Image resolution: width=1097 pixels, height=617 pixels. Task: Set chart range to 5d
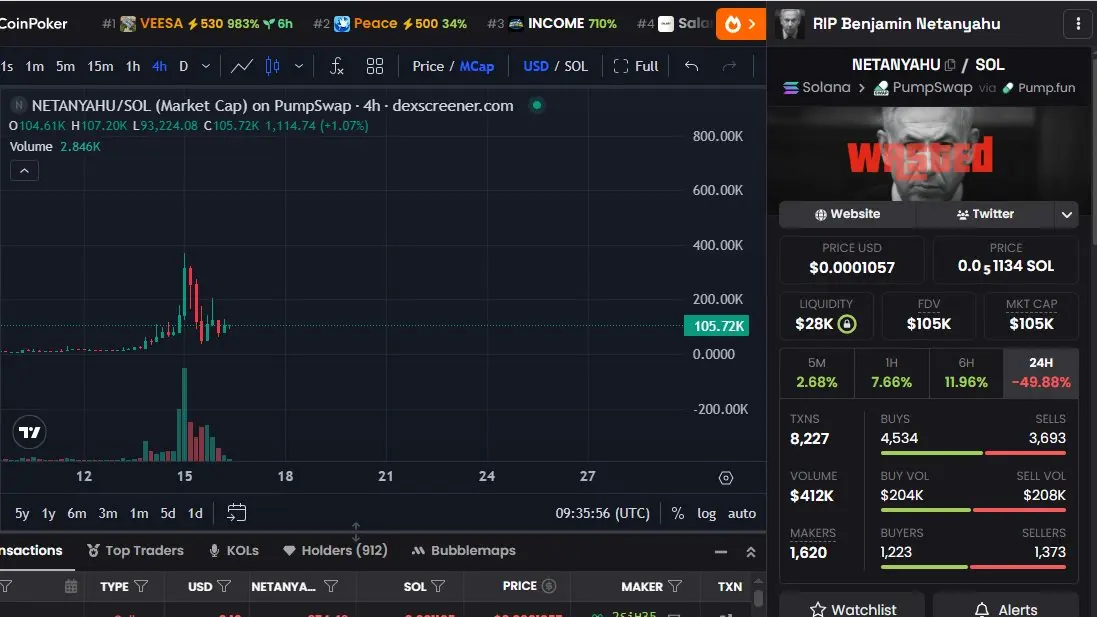pyautogui.click(x=168, y=513)
